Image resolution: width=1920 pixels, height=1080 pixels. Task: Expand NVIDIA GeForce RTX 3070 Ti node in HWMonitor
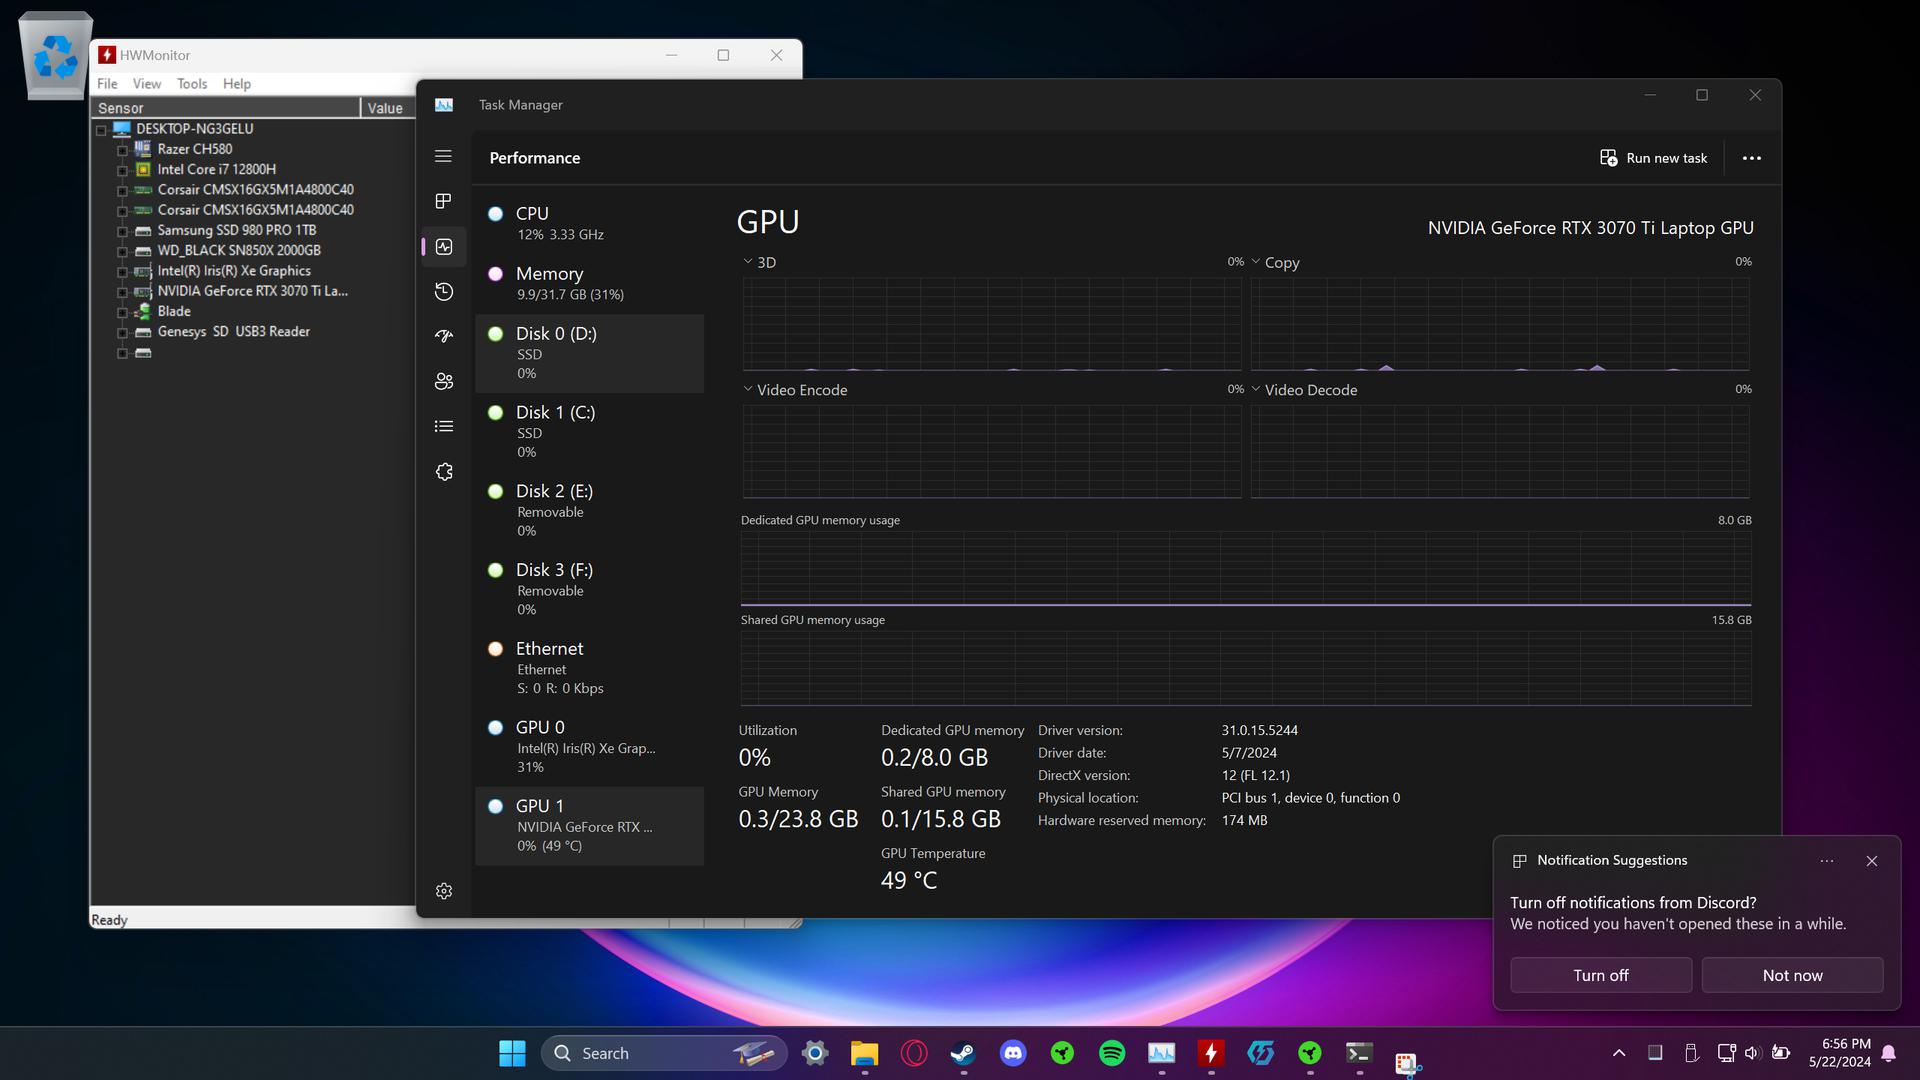tap(122, 292)
